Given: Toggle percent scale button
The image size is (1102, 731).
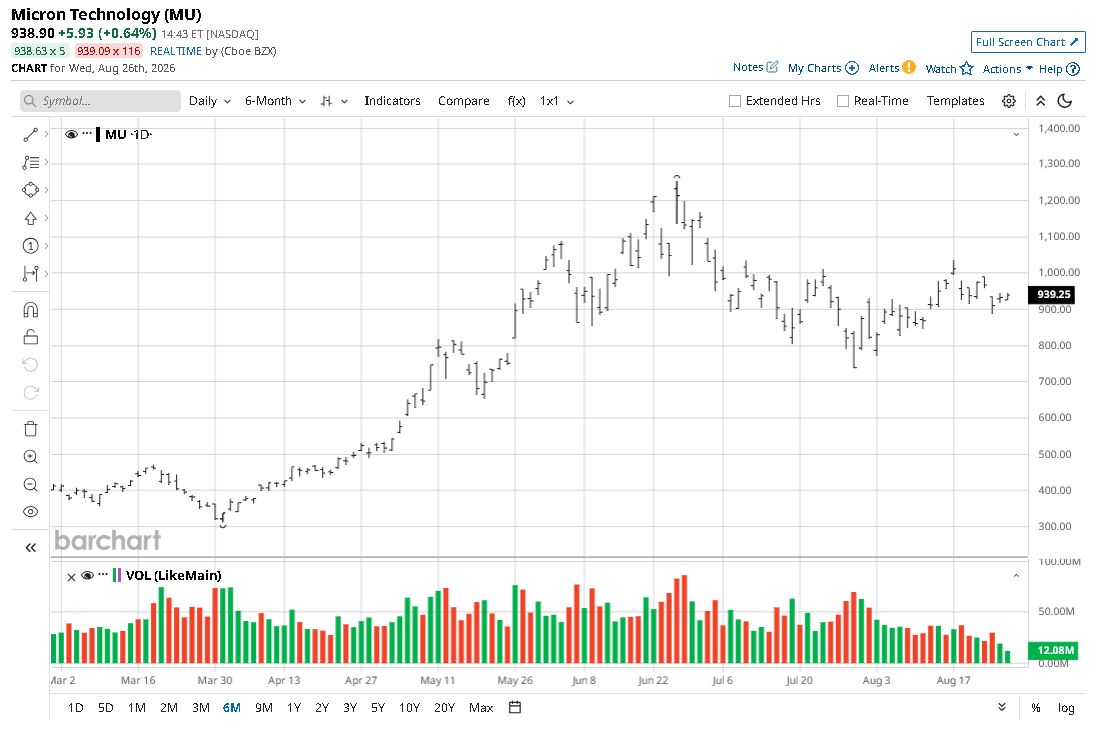Looking at the screenshot, I should coord(1036,708).
